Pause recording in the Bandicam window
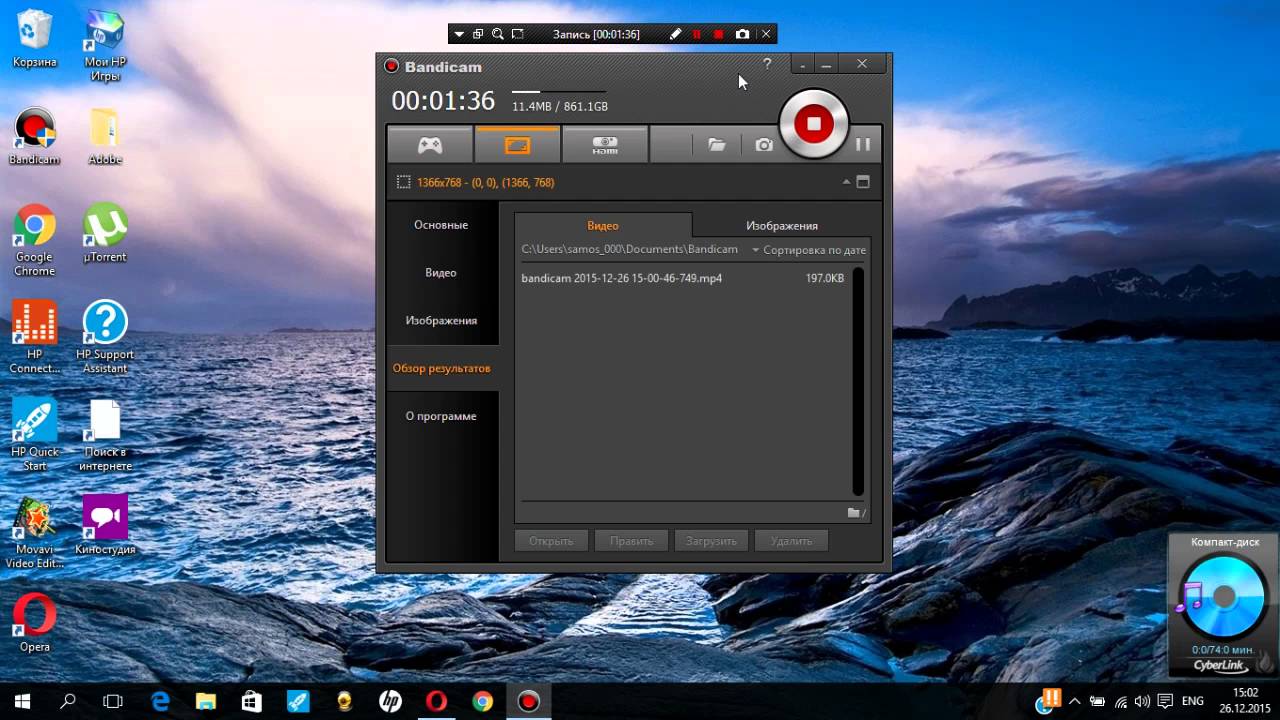Image resolution: width=1280 pixels, height=720 pixels. point(863,144)
